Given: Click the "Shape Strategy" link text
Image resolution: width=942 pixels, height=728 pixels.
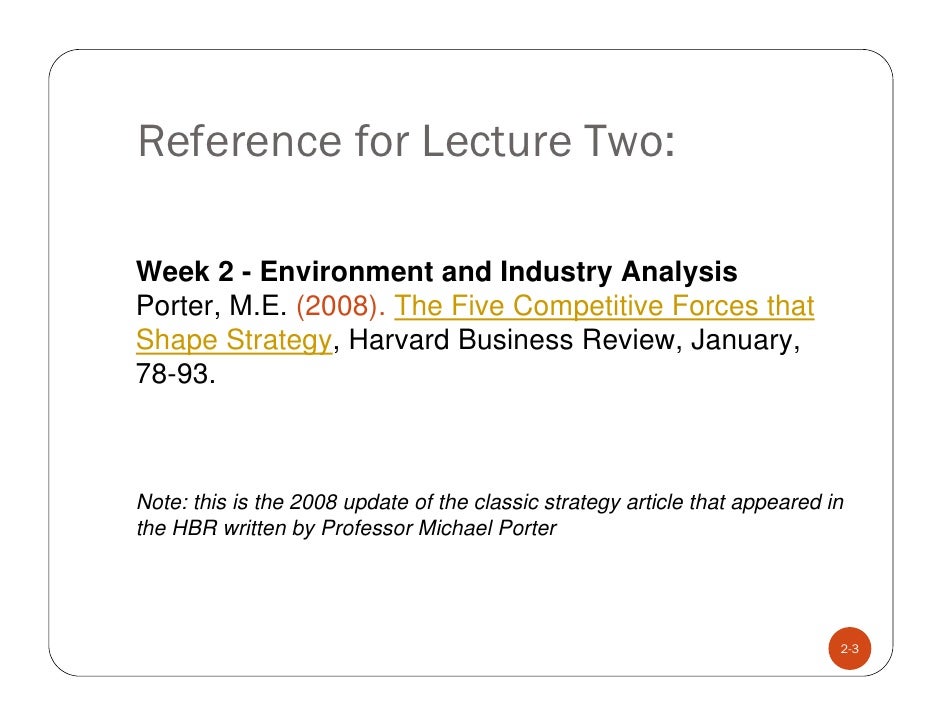Looking at the screenshot, I should point(233,340).
